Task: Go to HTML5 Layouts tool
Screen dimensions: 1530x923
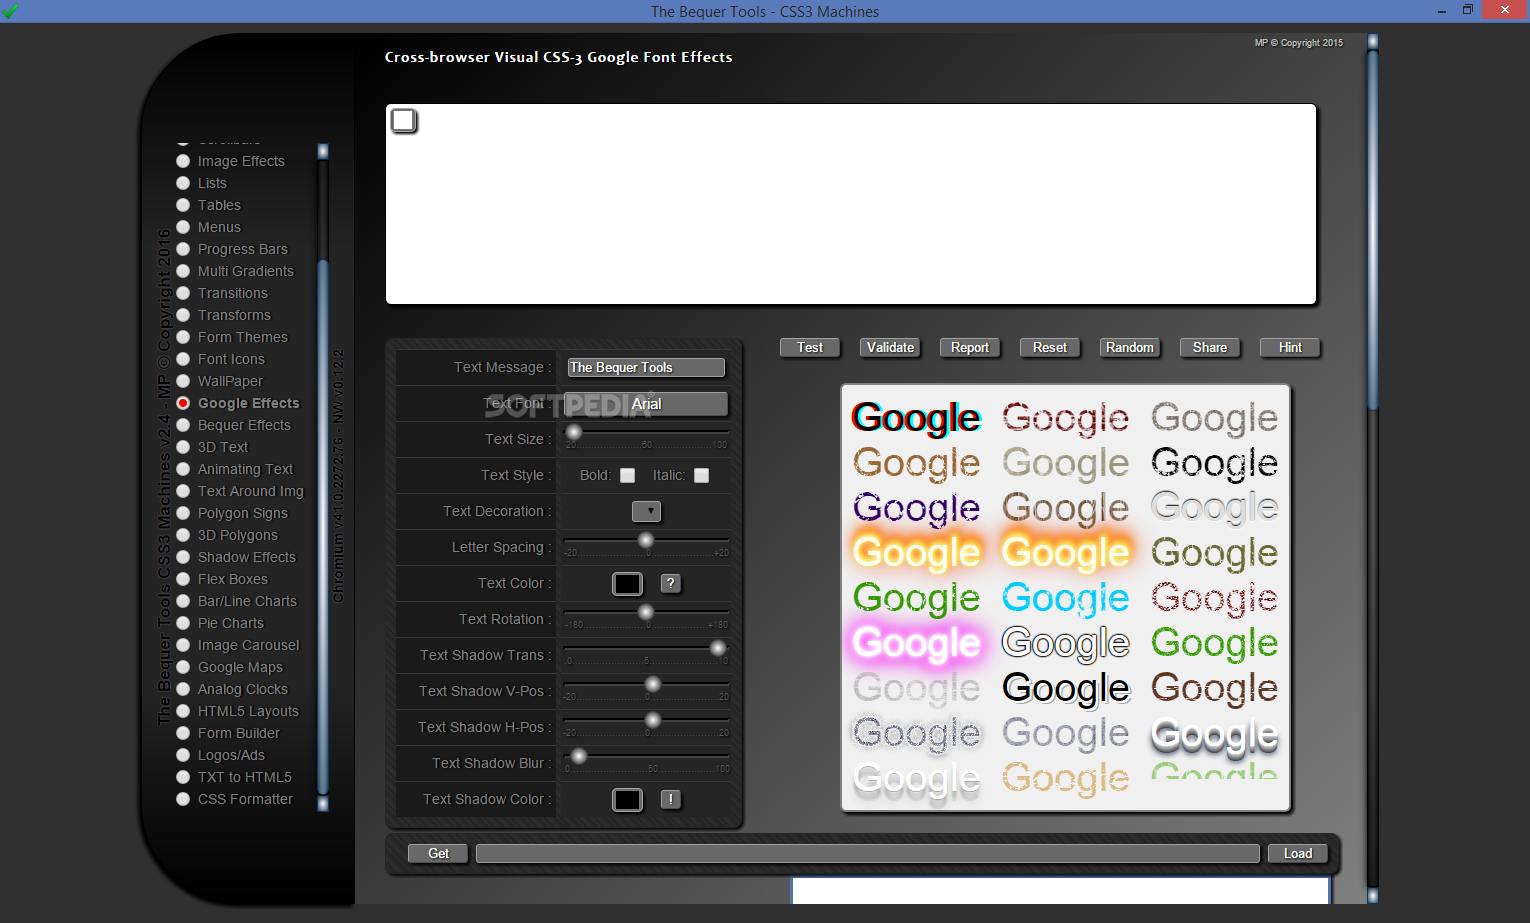Action: pos(248,711)
